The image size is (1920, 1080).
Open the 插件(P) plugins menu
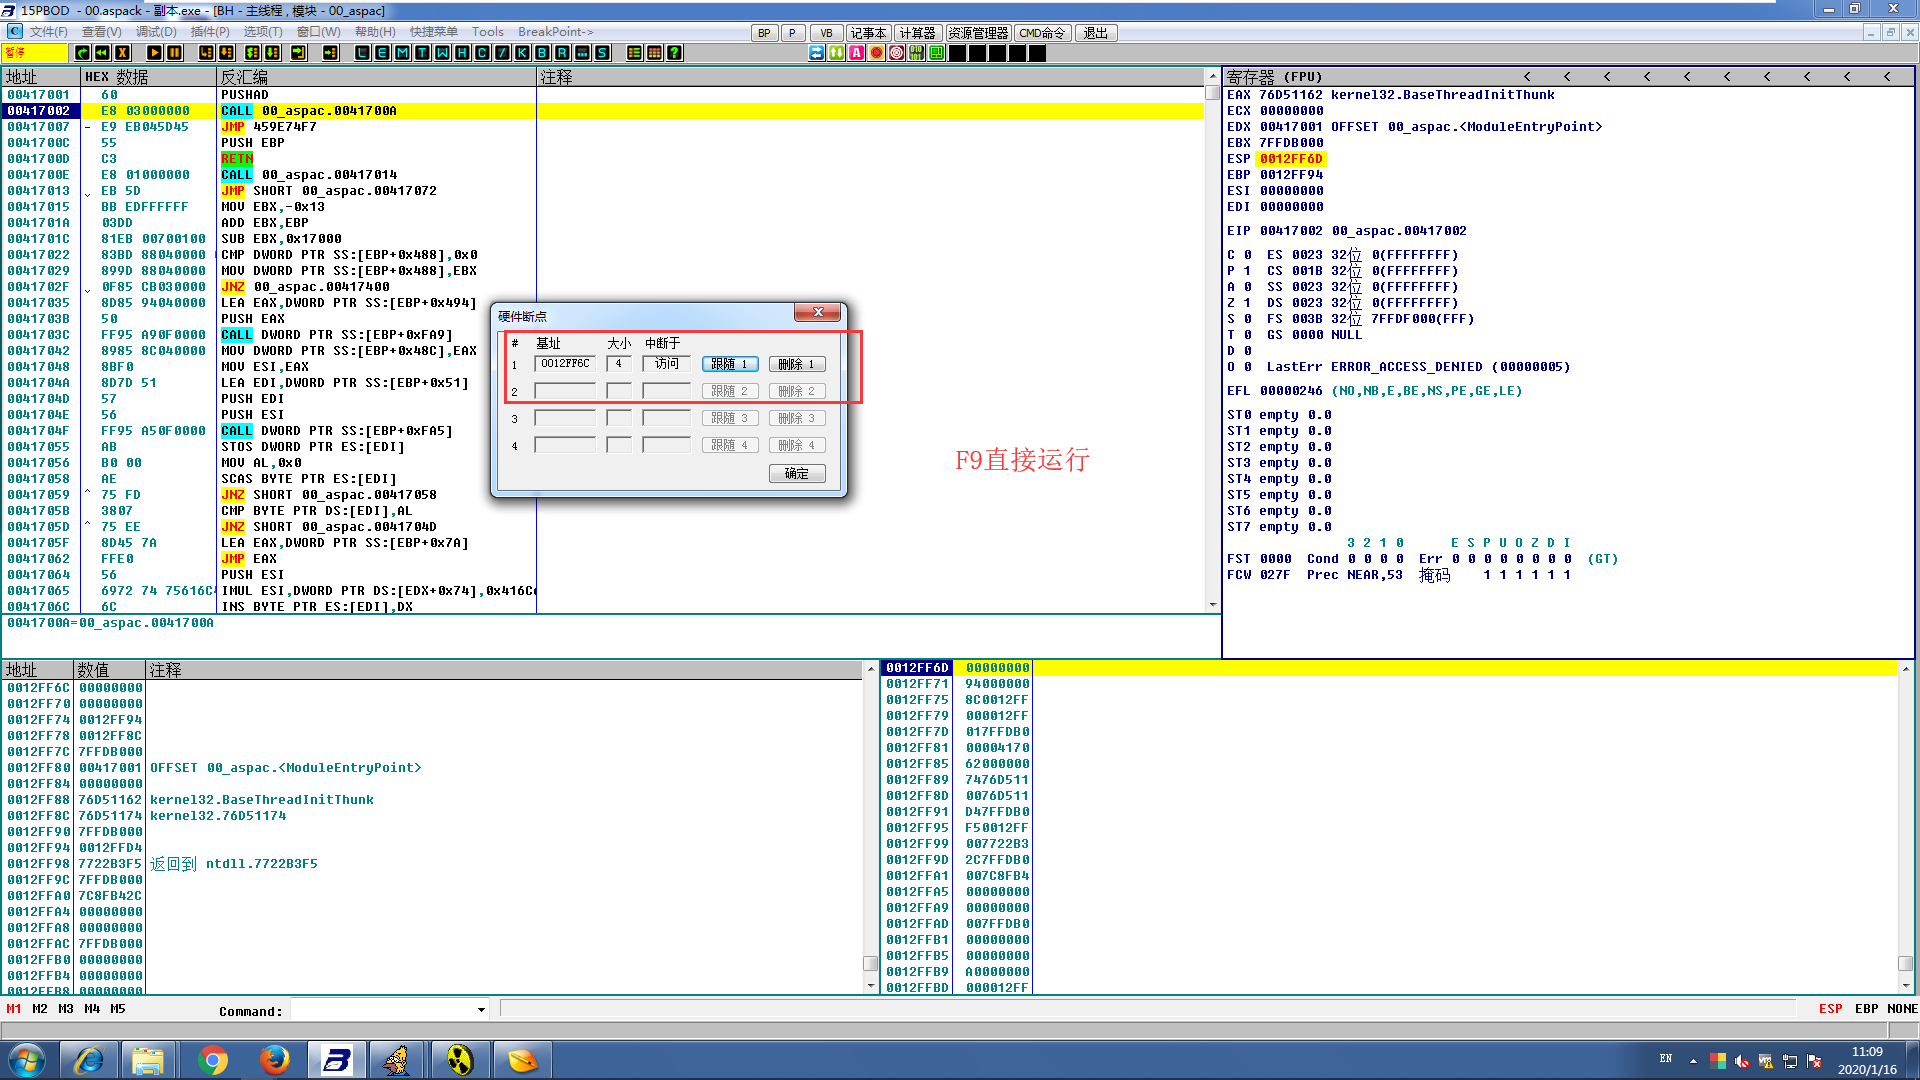point(210,32)
